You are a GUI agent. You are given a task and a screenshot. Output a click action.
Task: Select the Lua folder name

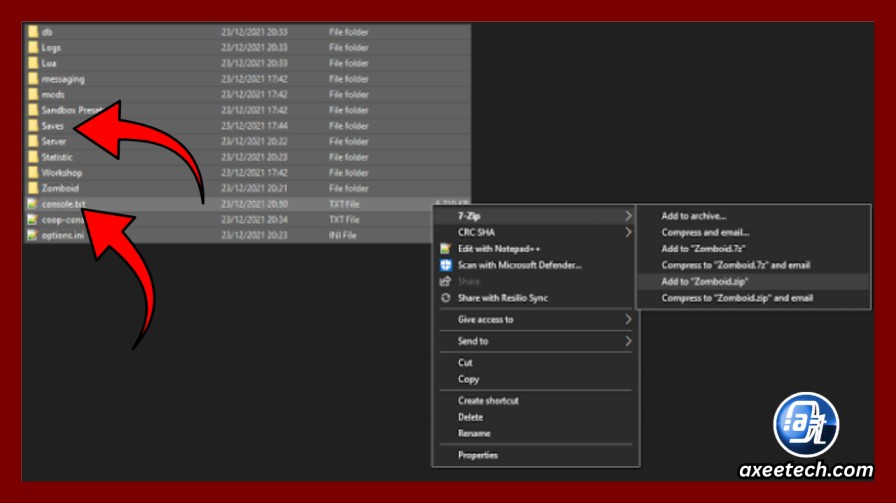[49, 63]
